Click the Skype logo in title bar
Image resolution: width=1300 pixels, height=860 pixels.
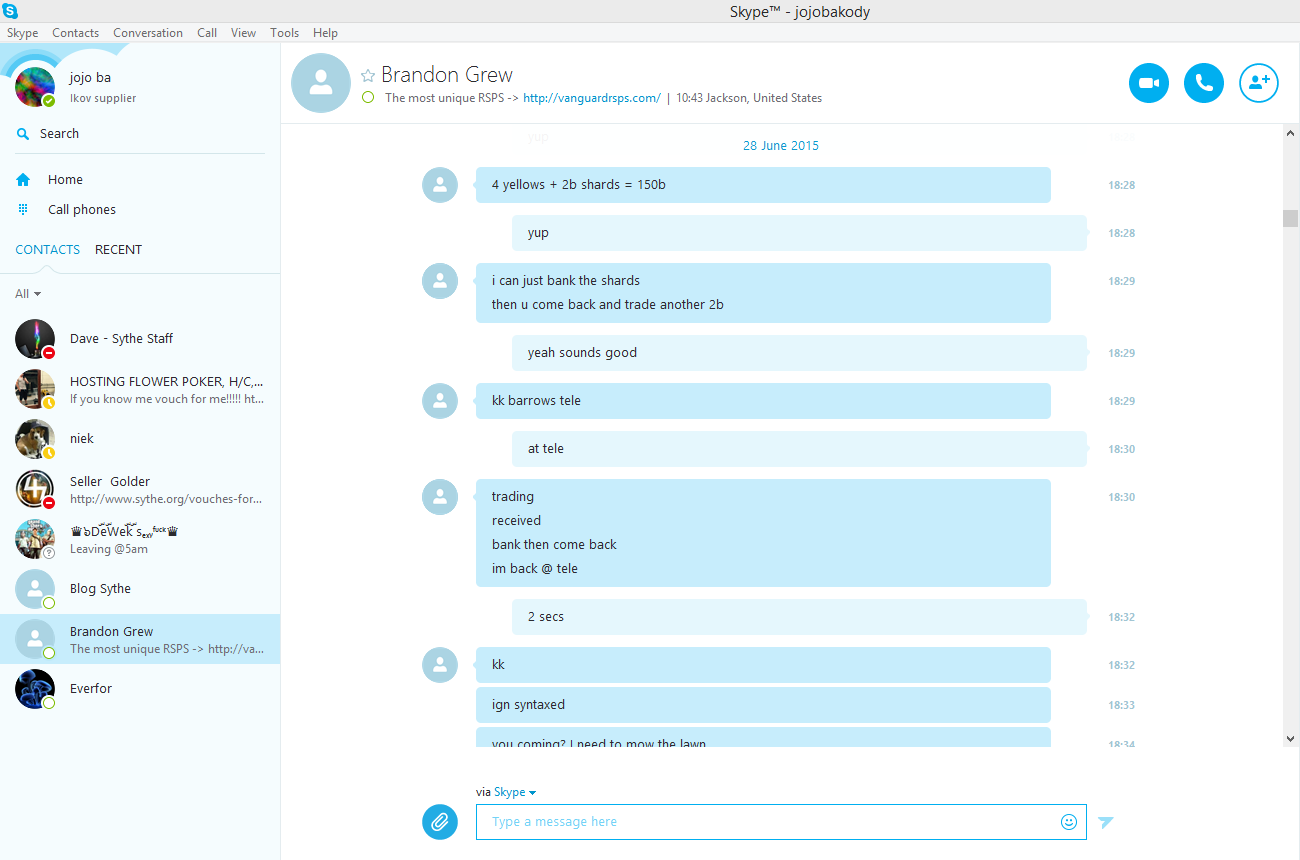9,11
